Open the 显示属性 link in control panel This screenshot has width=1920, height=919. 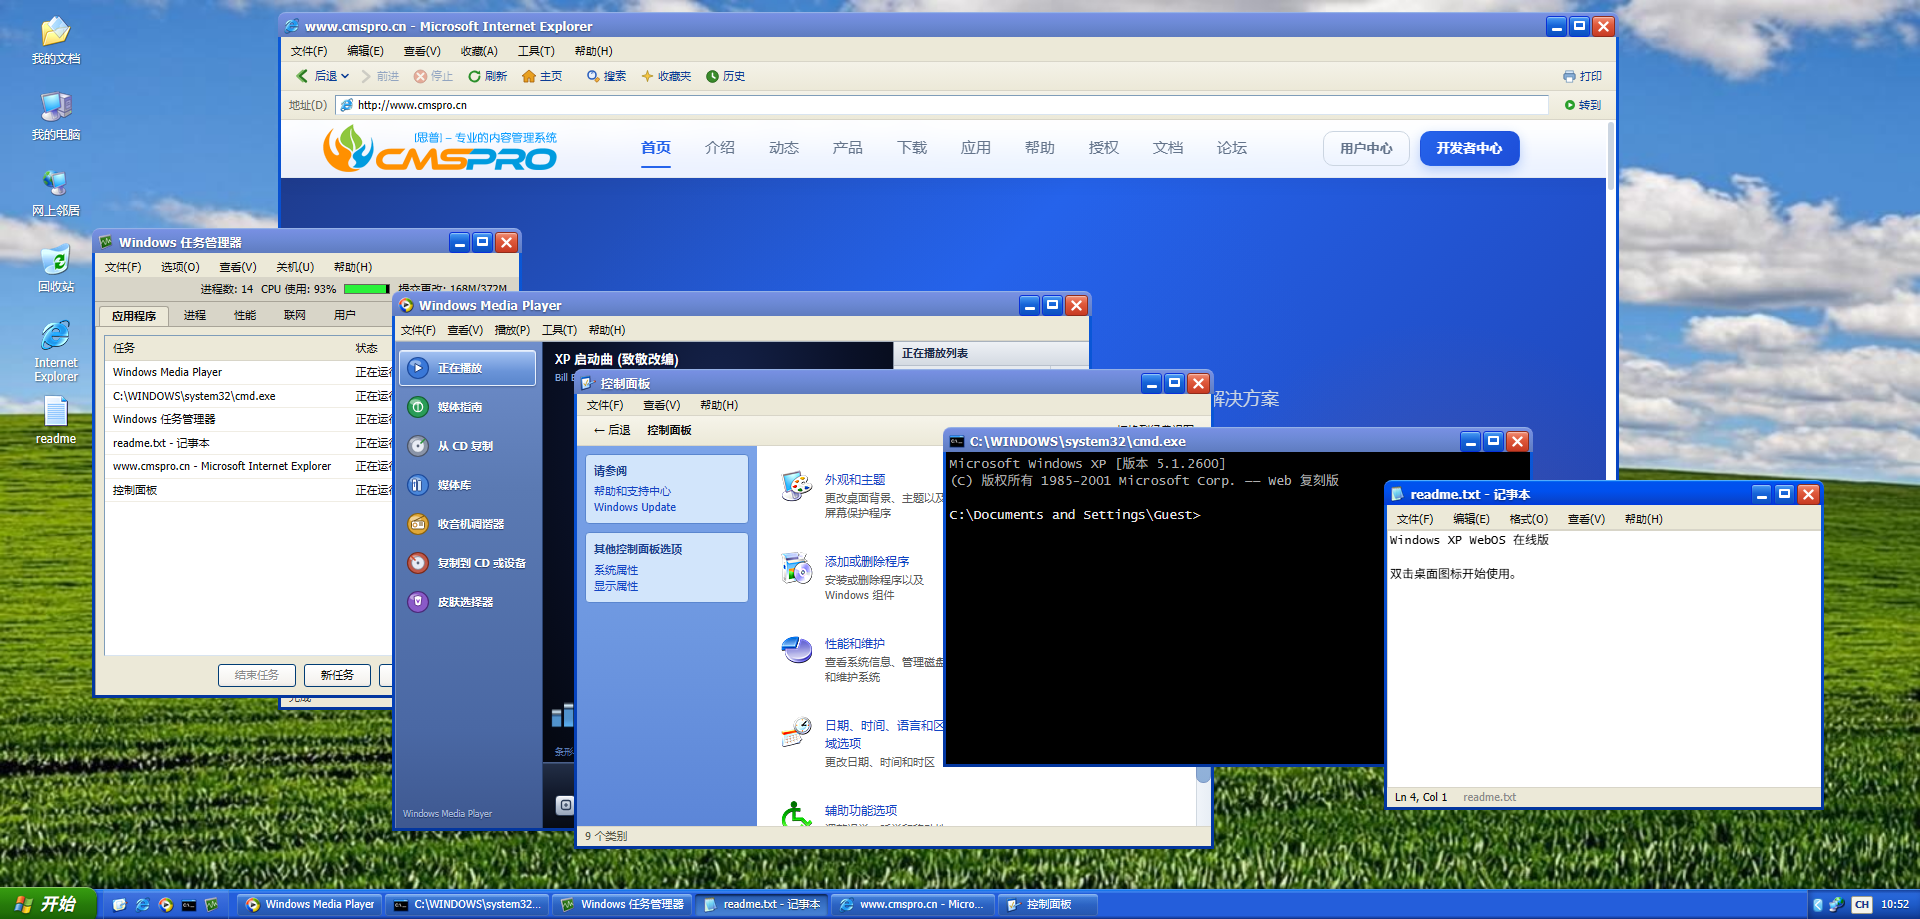point(616,586)
